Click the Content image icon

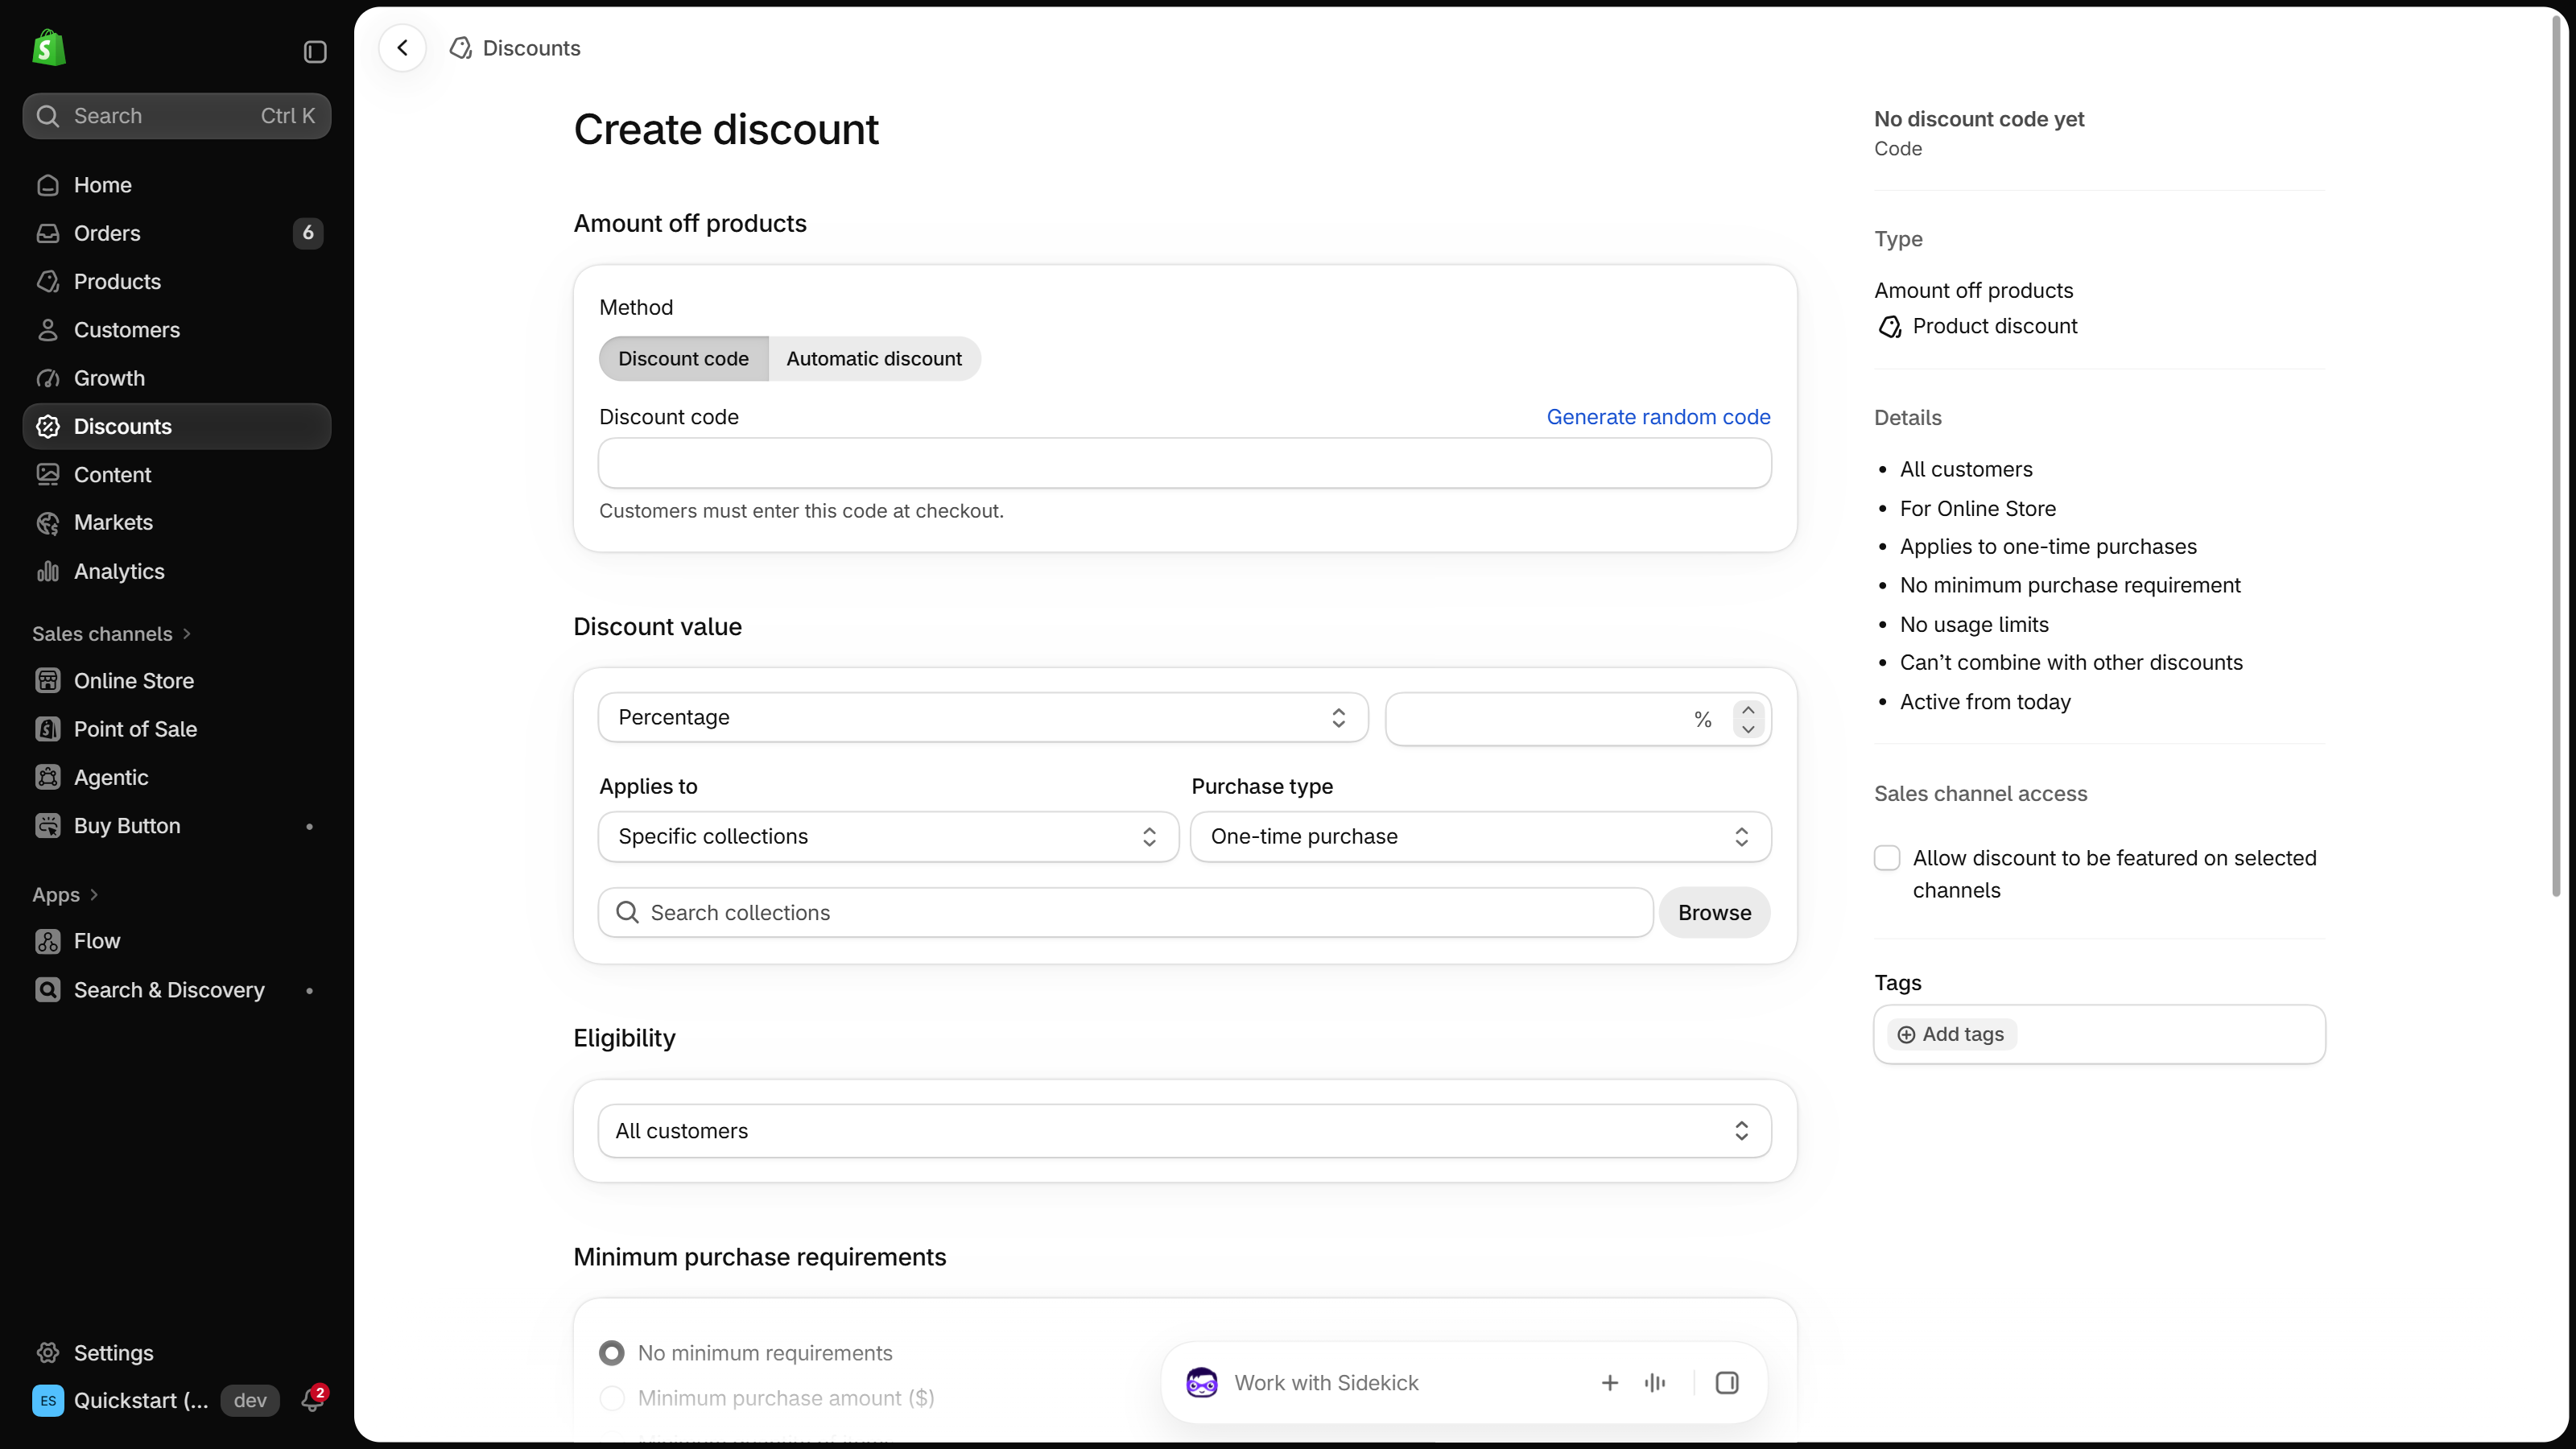pyautogui.click(x=48, y=474)
